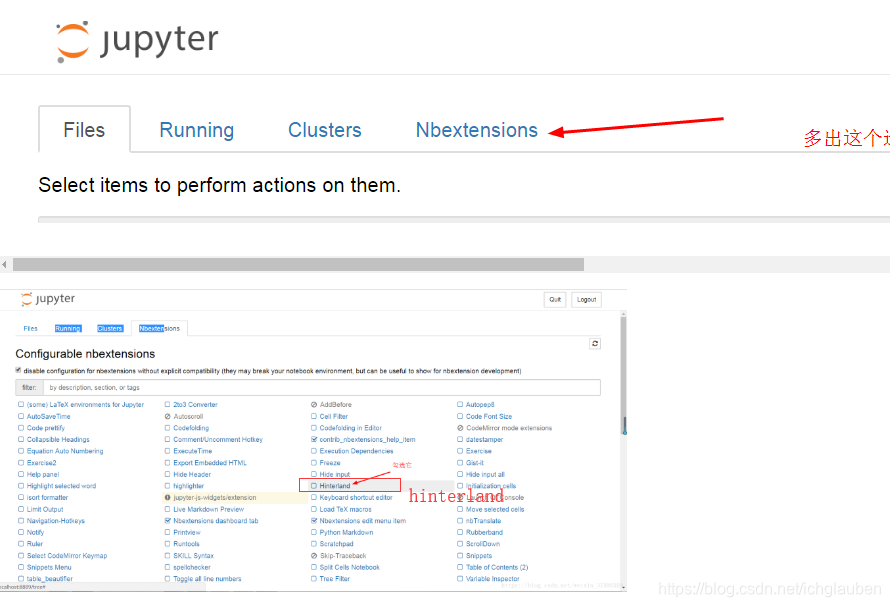The height and width of the screenshot is (607, 890).
Task: Click the incompatible icon beside CodeMirror mode extensions
Action: point(460,428)
